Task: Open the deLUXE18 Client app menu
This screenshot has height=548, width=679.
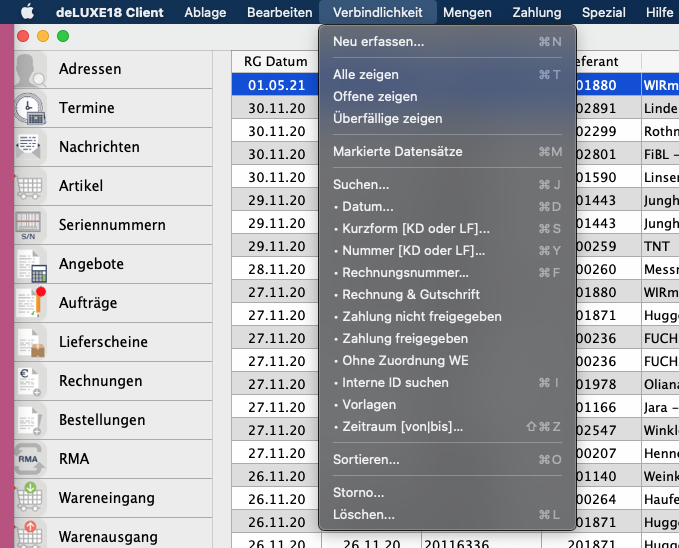Action: 110,12
